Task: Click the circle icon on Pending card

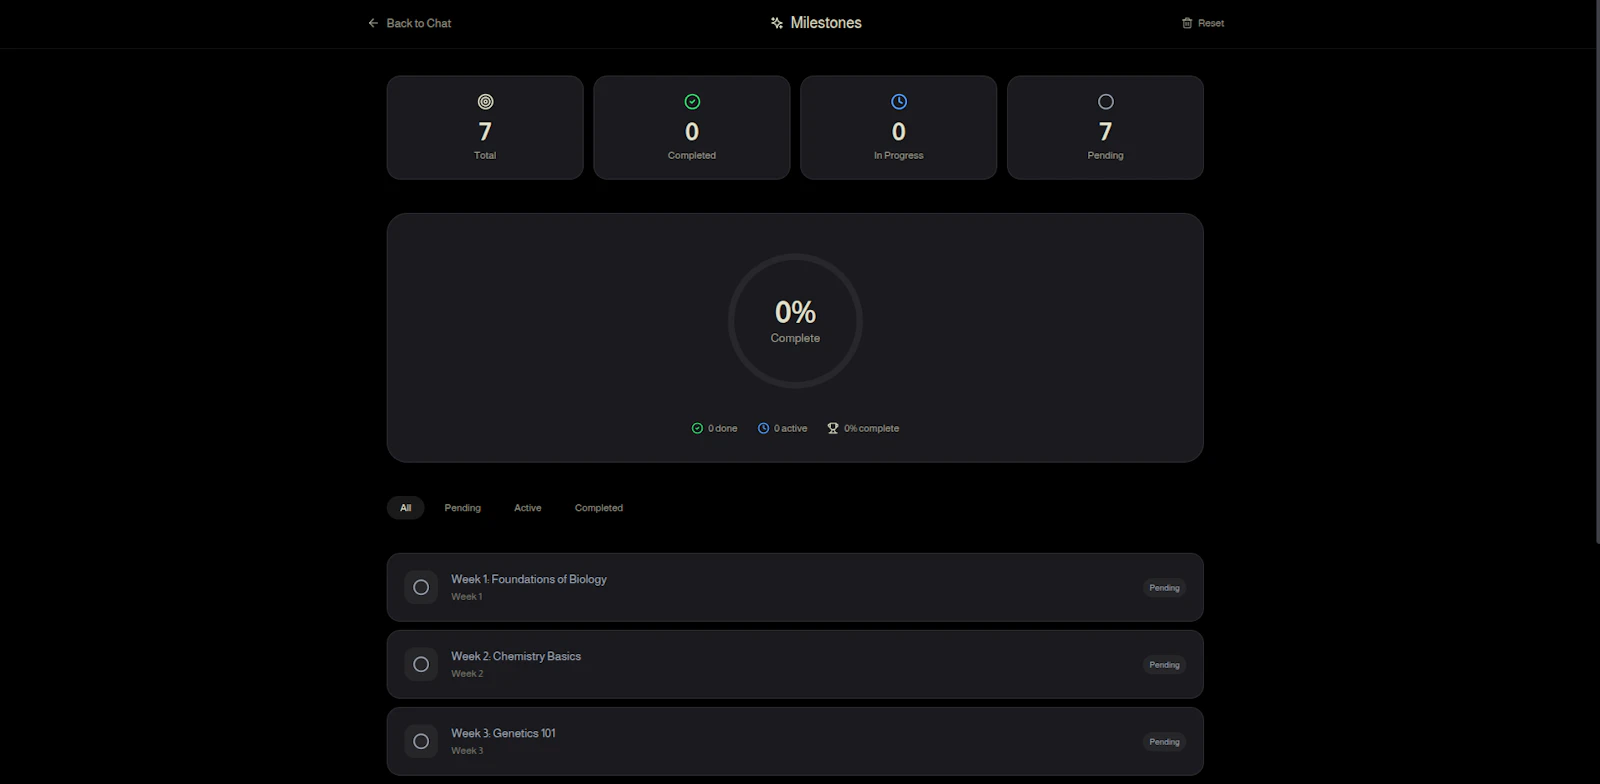Action: coord(1106,102)
